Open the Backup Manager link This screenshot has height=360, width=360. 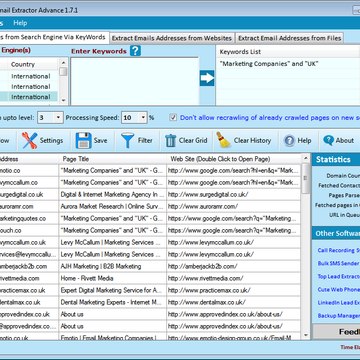tap(338, 315)
